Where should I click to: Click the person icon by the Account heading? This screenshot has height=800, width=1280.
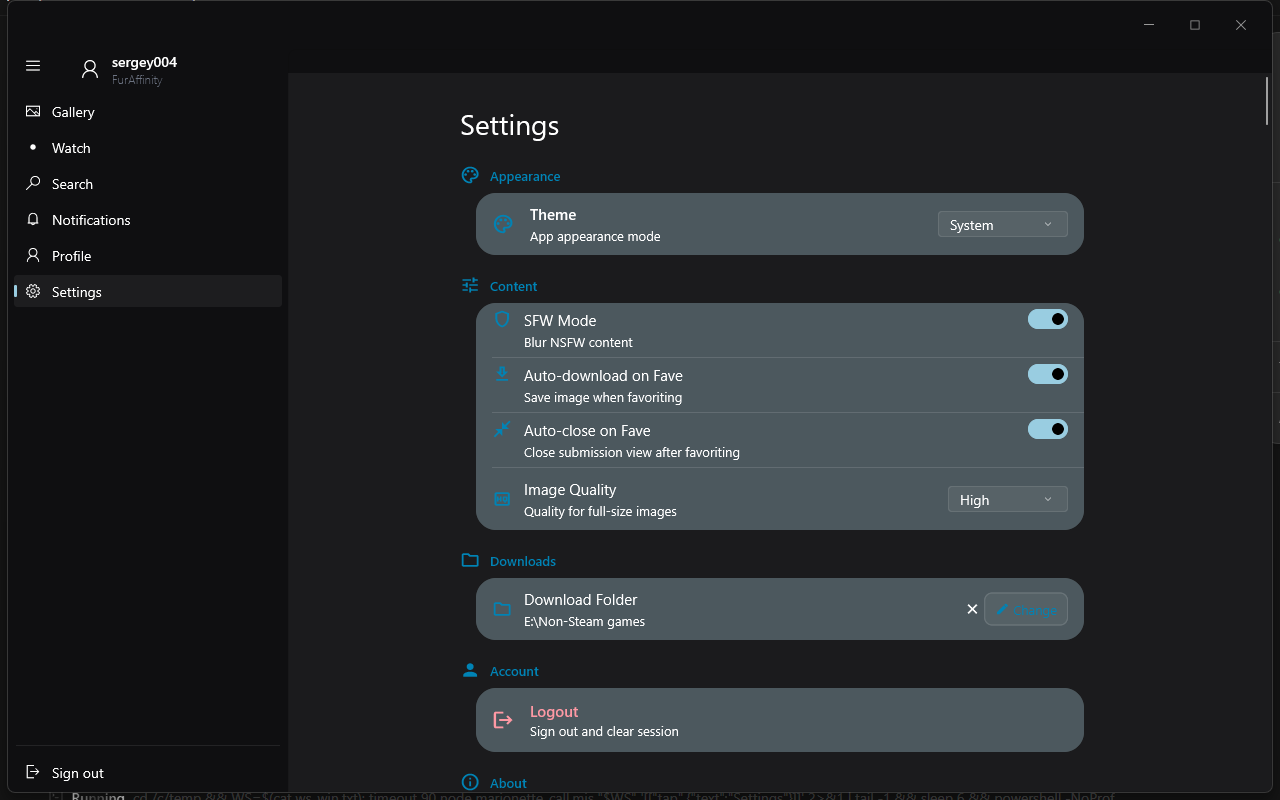pos(470,670)
